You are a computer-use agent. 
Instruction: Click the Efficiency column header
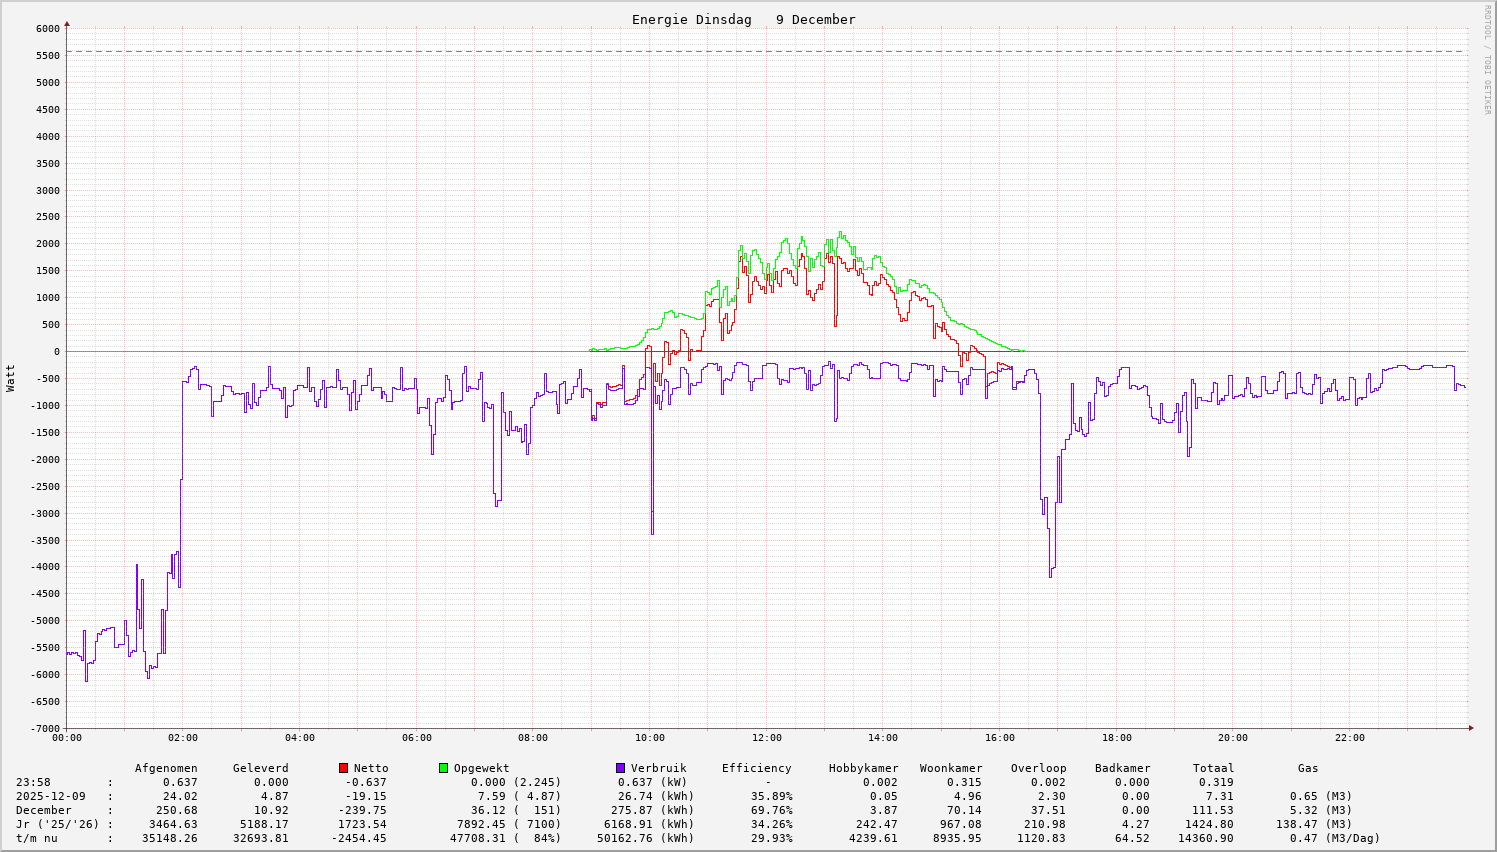click(x=756, y=768)
